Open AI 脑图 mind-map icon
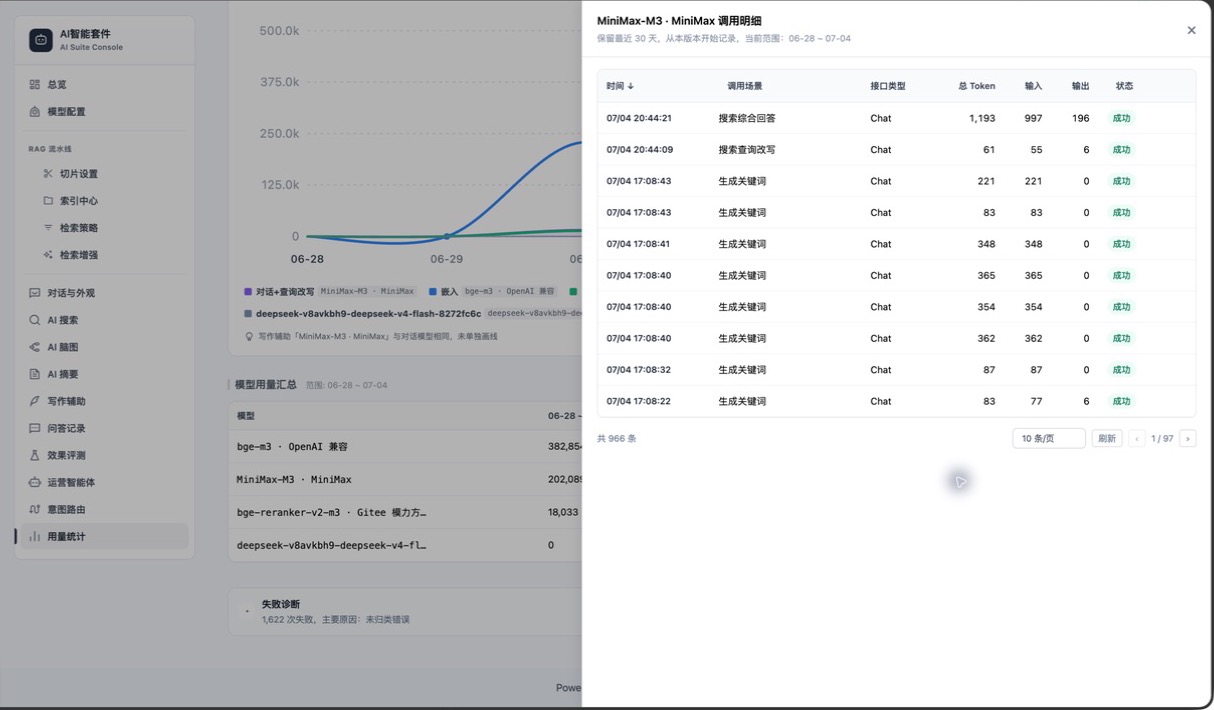 tap(35, 347)
